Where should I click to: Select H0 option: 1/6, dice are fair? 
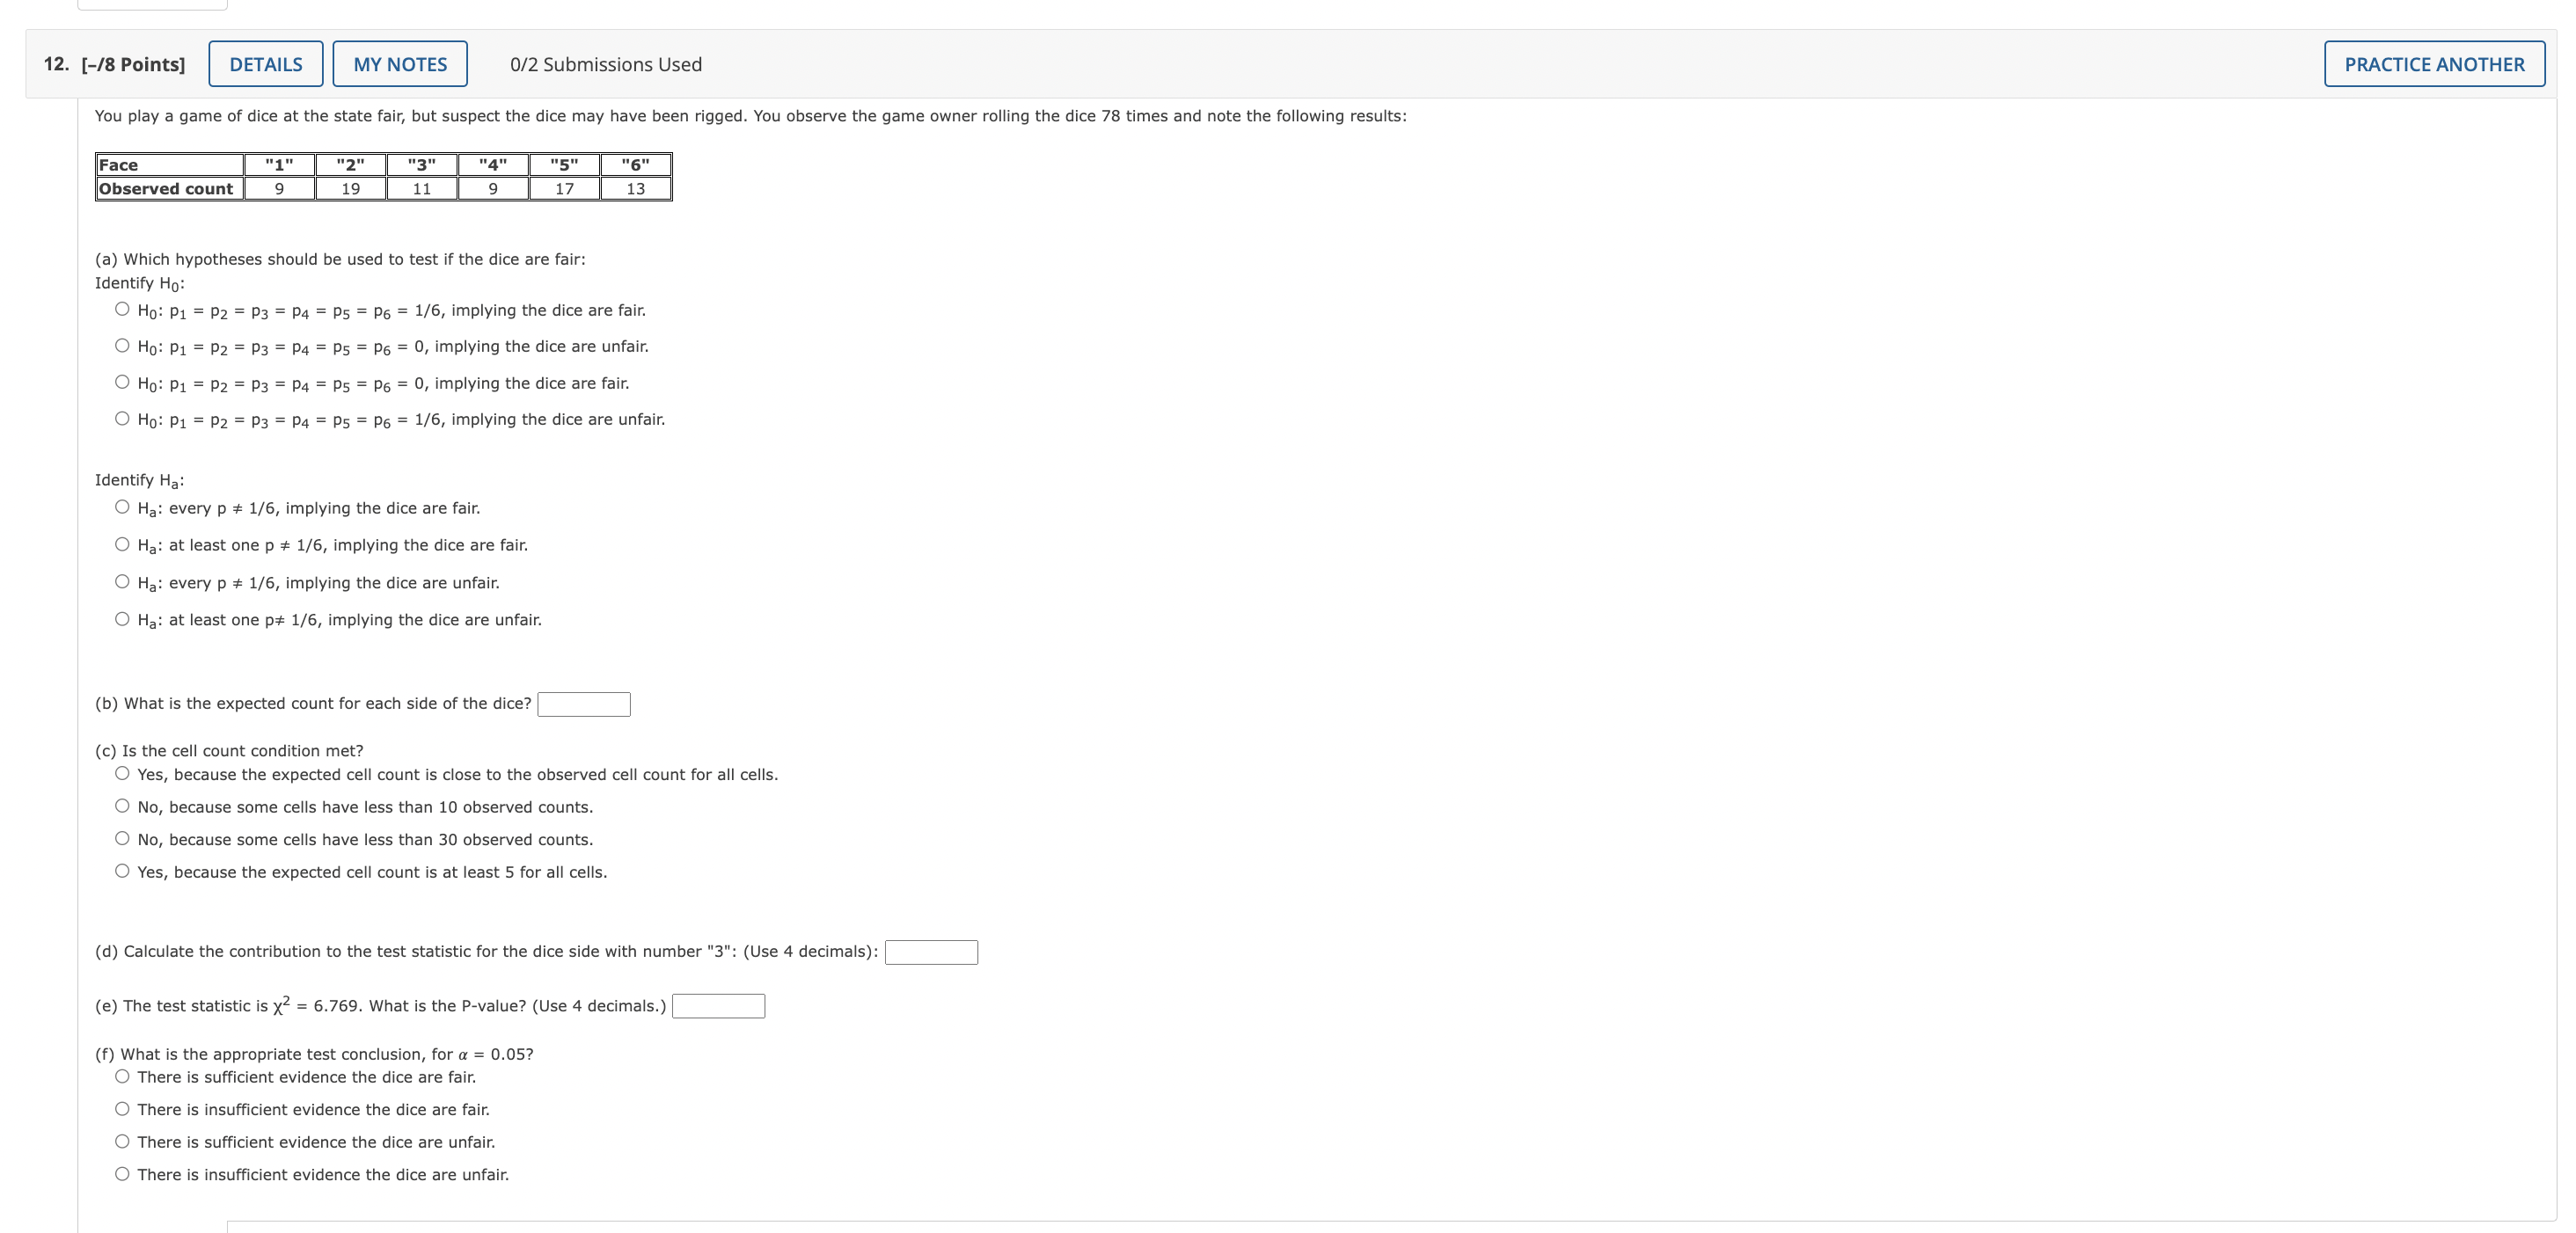click(122, 309)
